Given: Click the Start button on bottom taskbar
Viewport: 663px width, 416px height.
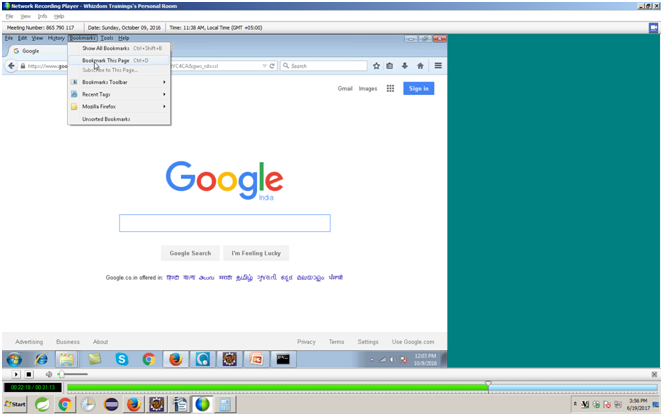Looking at the screenshot, I should tap(15, 405).
